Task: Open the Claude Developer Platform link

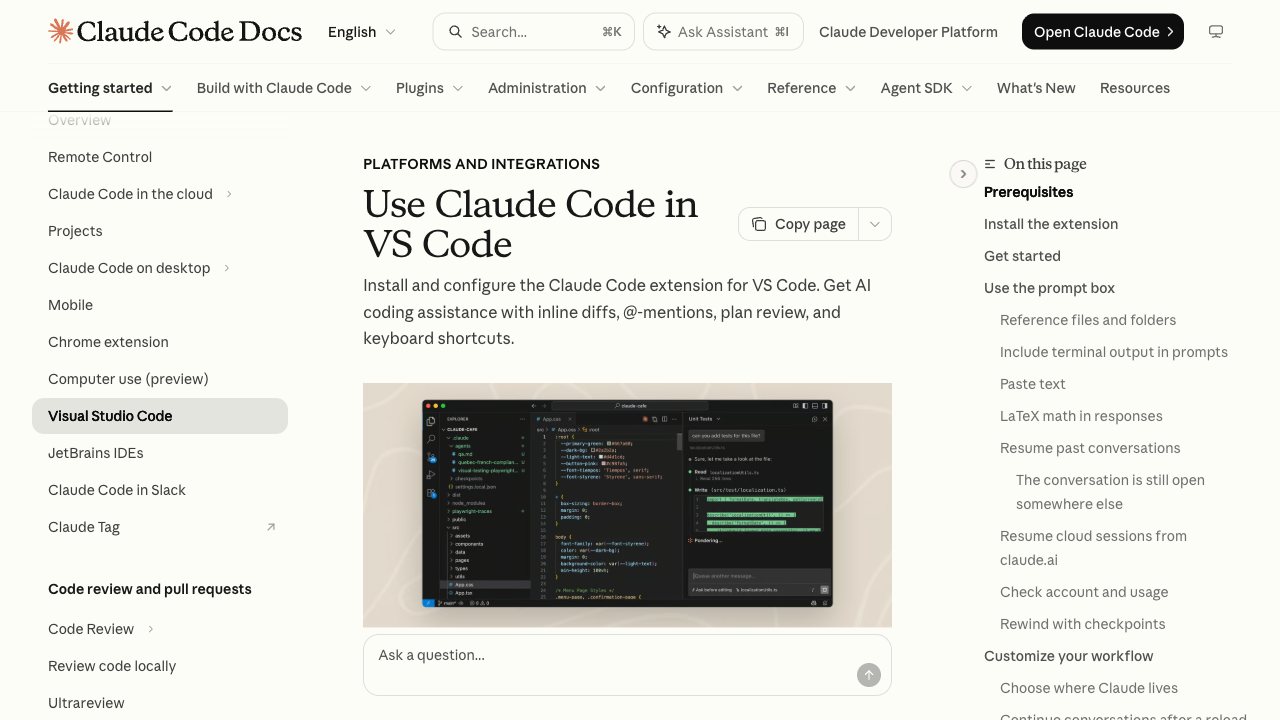Action: pyautogui.click(x=908, y=32)
